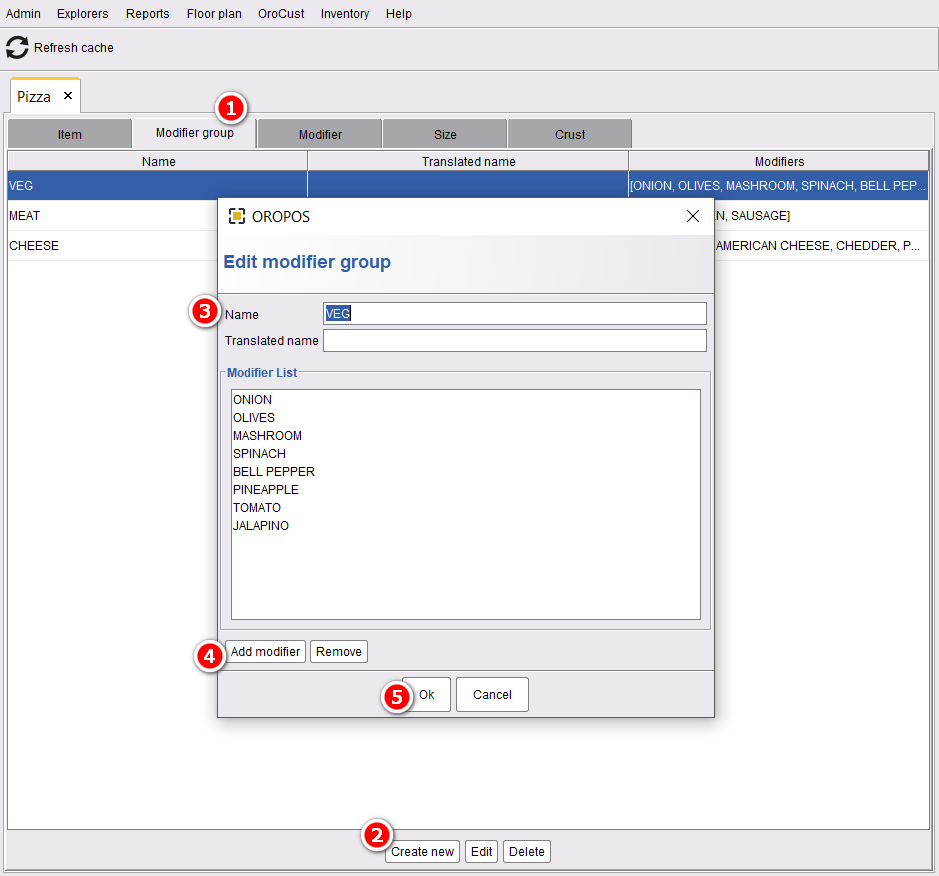Open the Explorers menu
The height and width of the screenshot is (876, 939).
point(83,14)
